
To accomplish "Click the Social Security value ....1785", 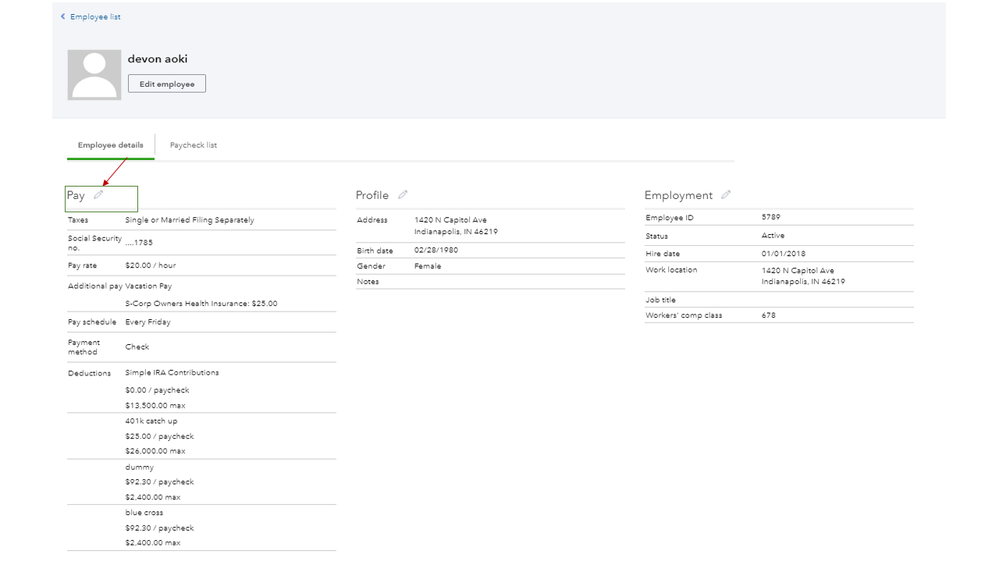I will coord(139,243).
